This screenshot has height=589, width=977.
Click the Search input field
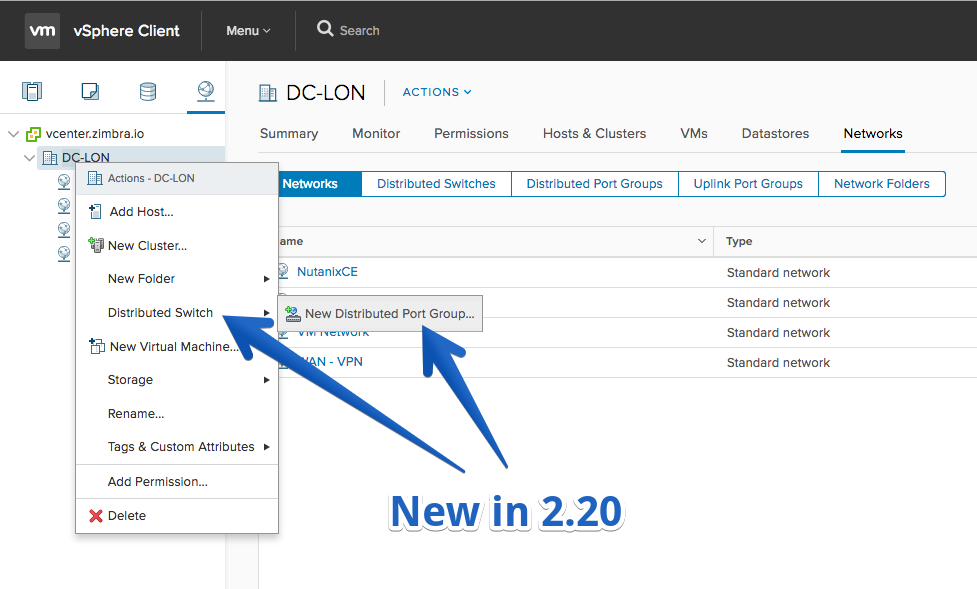[x=360, y=31]
